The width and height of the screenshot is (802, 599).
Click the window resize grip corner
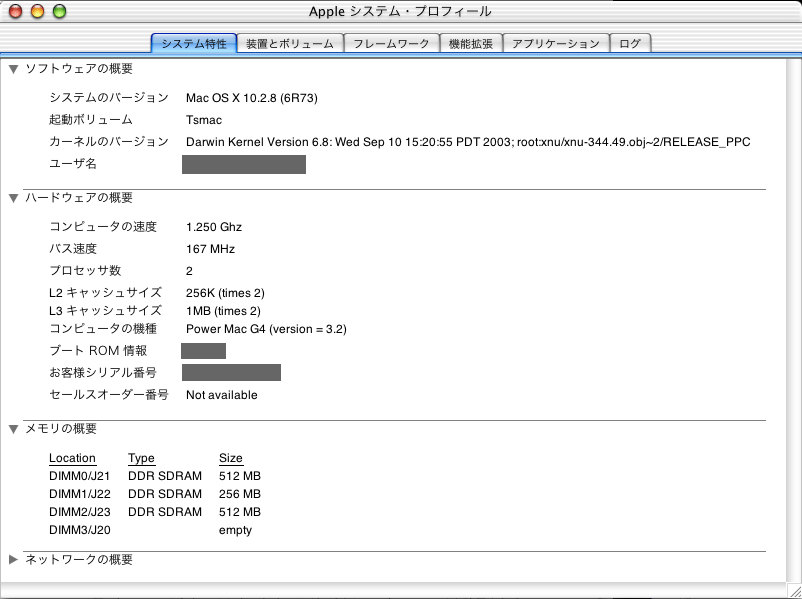point(794,591)
